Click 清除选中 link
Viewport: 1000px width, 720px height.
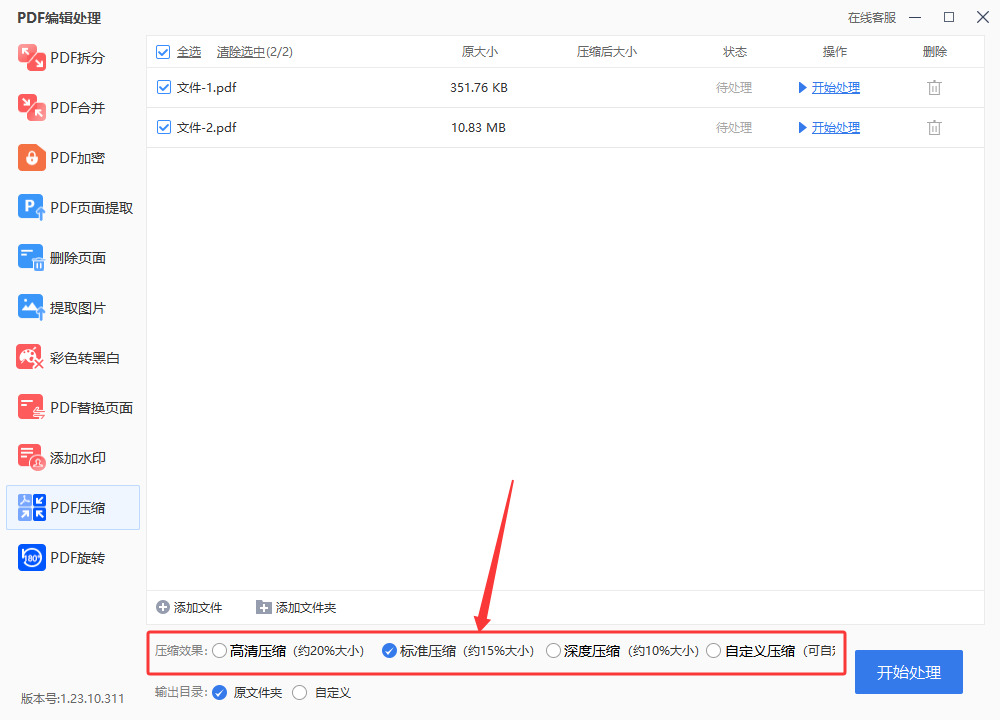click(x=240, y=52)
